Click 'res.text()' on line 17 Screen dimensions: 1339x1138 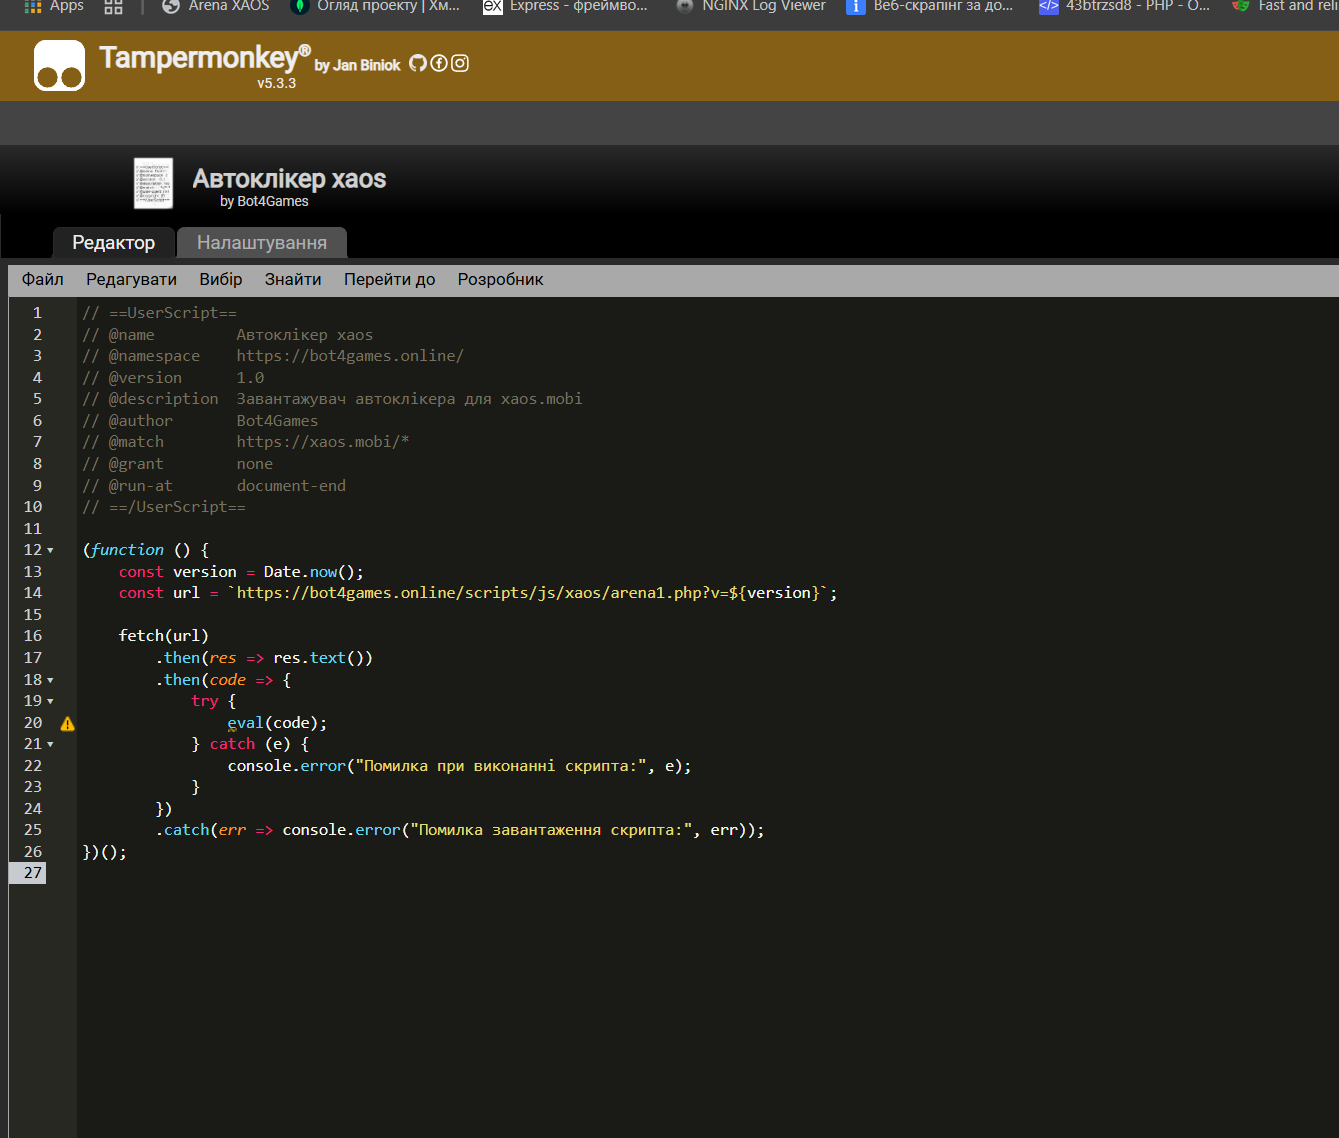point(318,658)
